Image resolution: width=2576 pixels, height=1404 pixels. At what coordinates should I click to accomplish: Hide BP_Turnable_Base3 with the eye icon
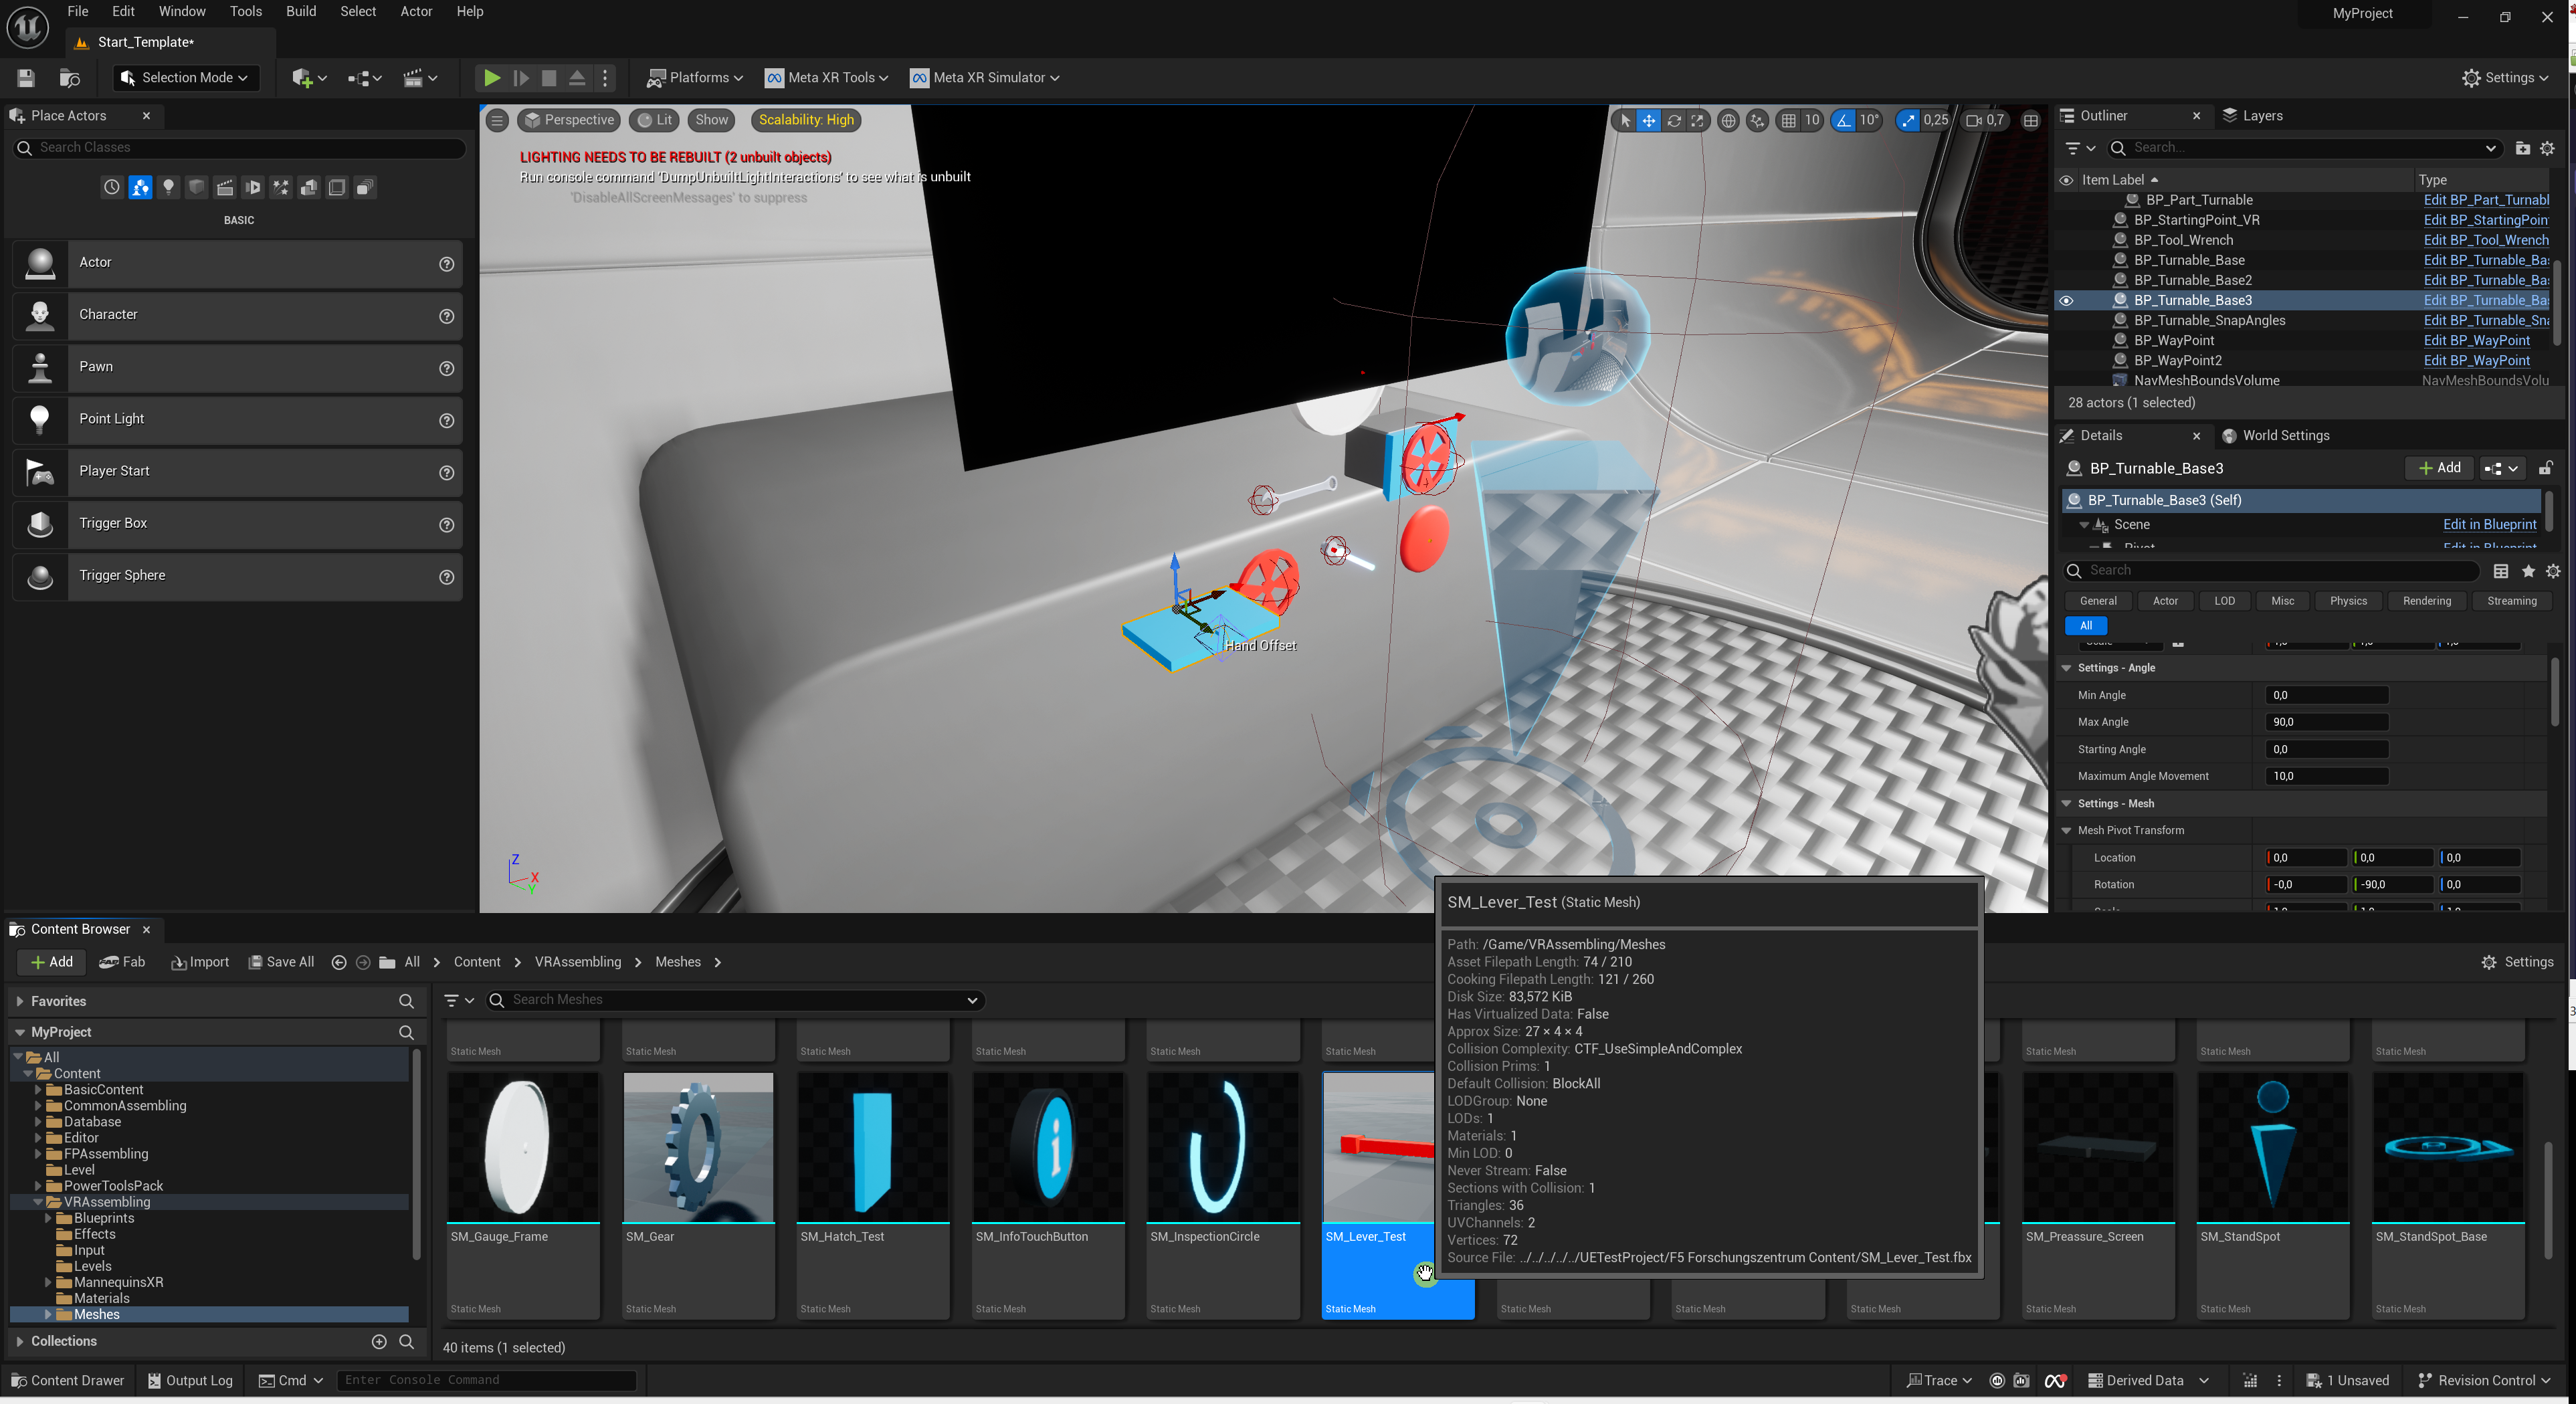tap(2066, 300)
